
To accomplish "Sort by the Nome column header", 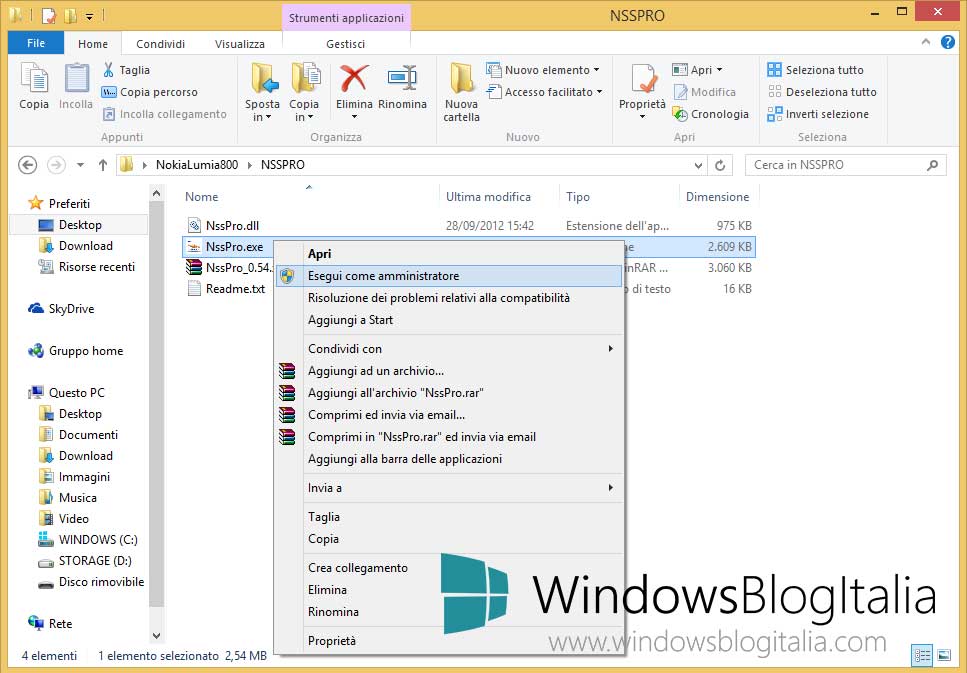I will click(x=202, y=197).
